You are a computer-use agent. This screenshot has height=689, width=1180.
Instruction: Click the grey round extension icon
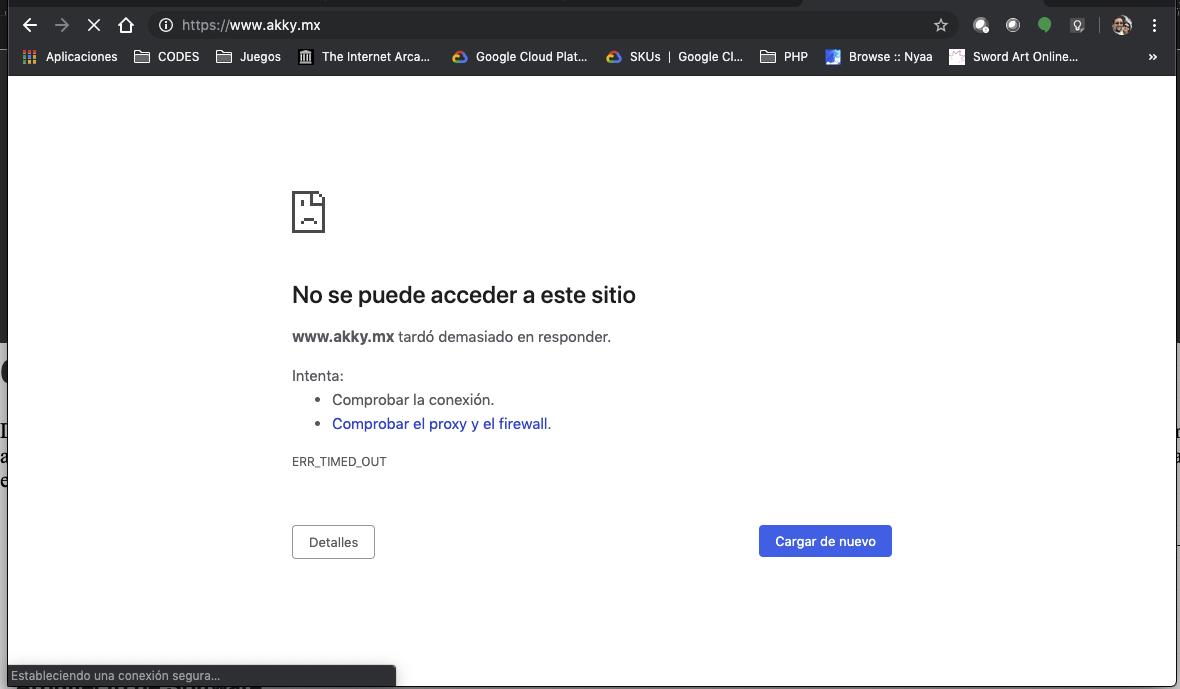1013,25
